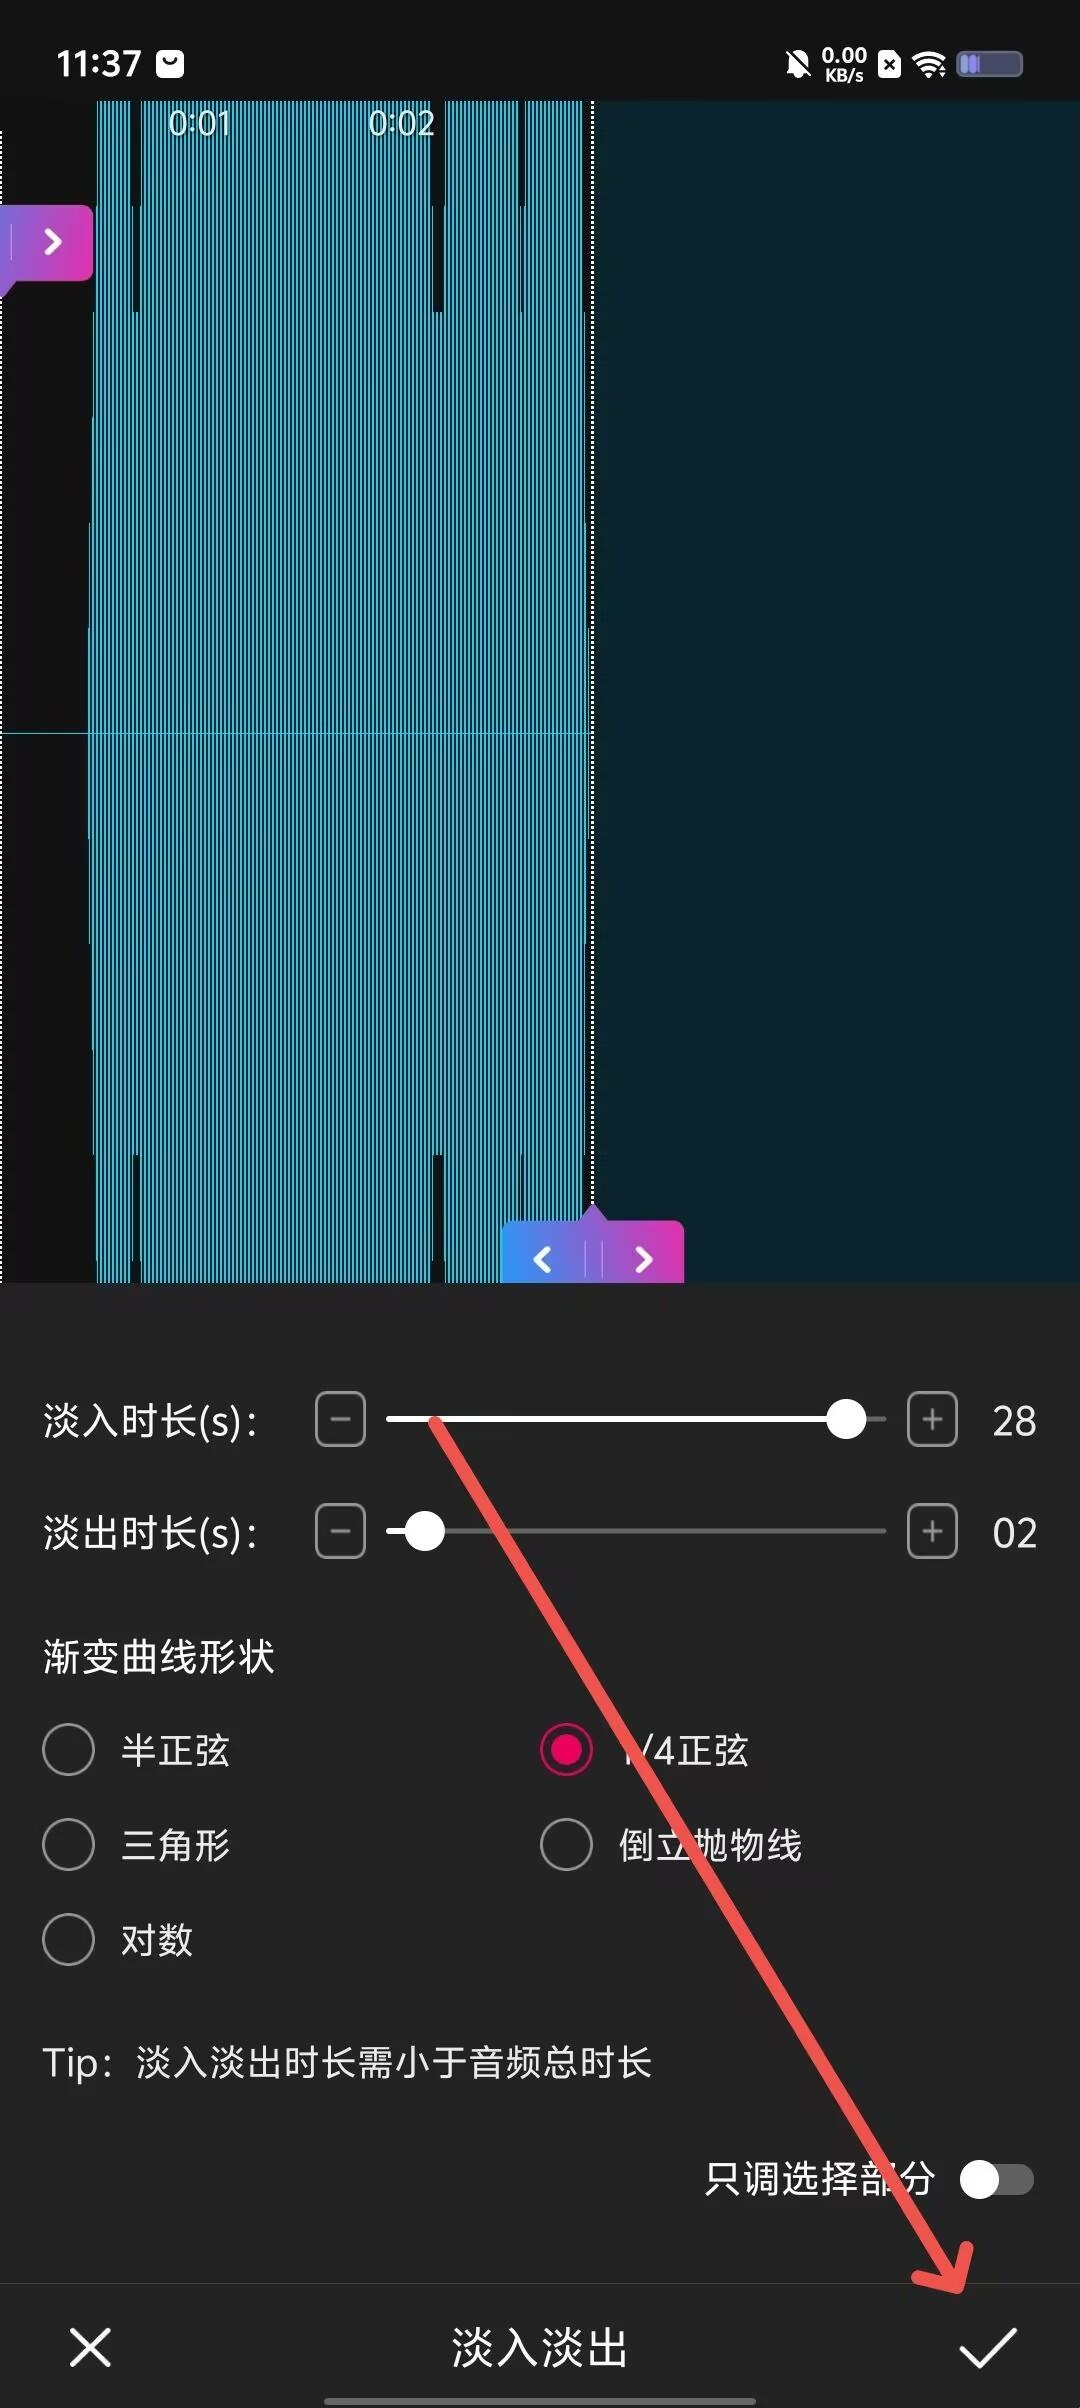1080x2408 pixels.
Task: Decrease fade-in duration with the minus button
Action: [340, 1419]
